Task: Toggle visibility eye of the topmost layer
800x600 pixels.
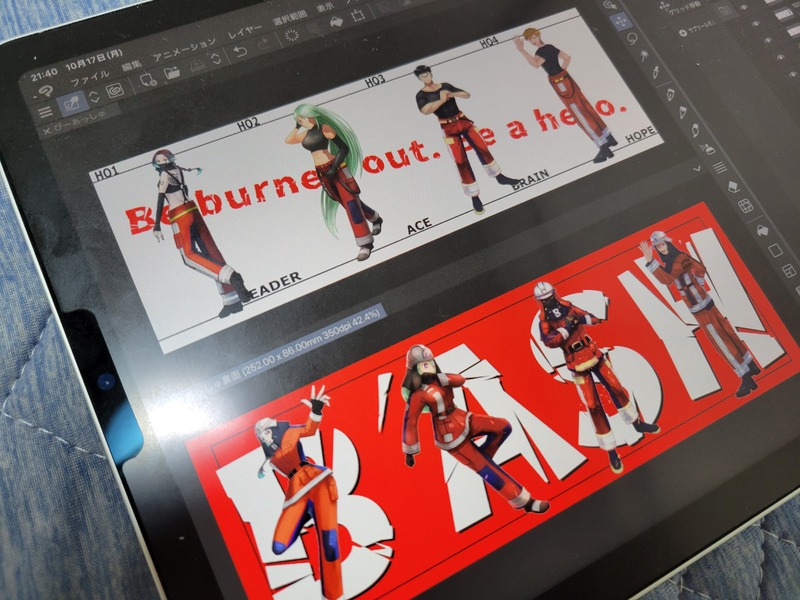Action: pyautogui.click(x=744, y=5)
